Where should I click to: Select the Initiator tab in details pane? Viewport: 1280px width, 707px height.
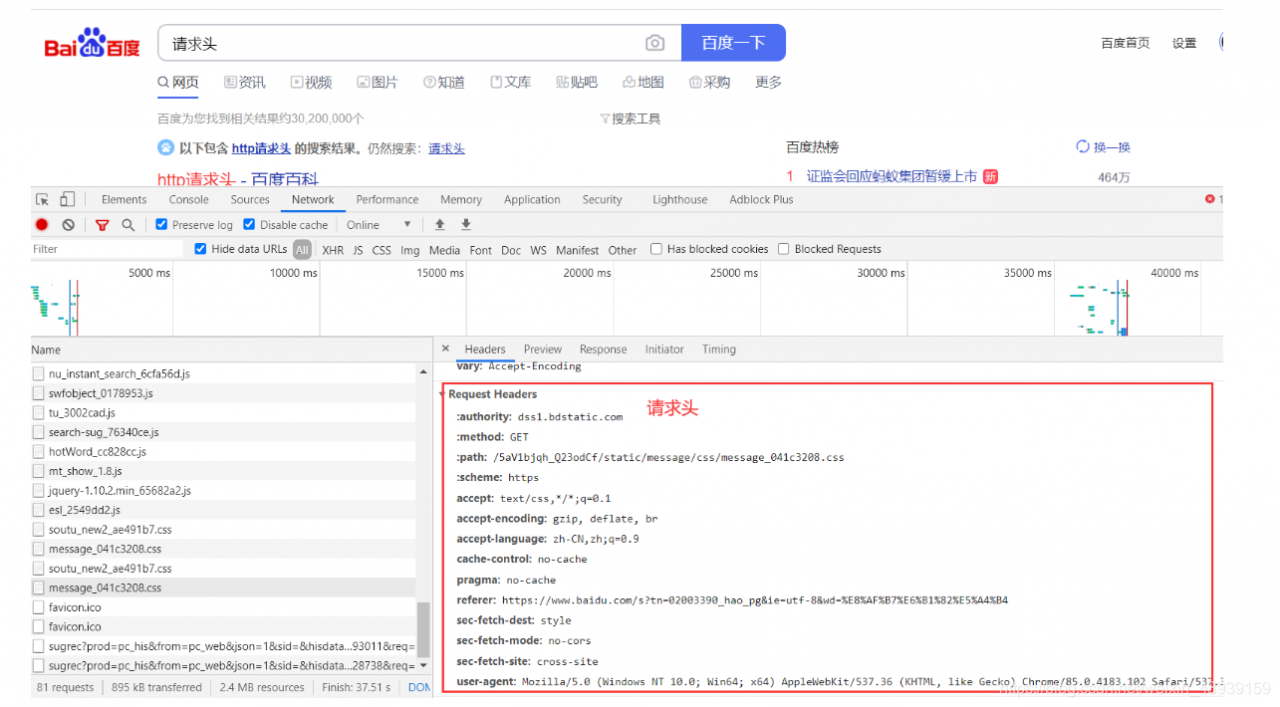click(664, 349)
